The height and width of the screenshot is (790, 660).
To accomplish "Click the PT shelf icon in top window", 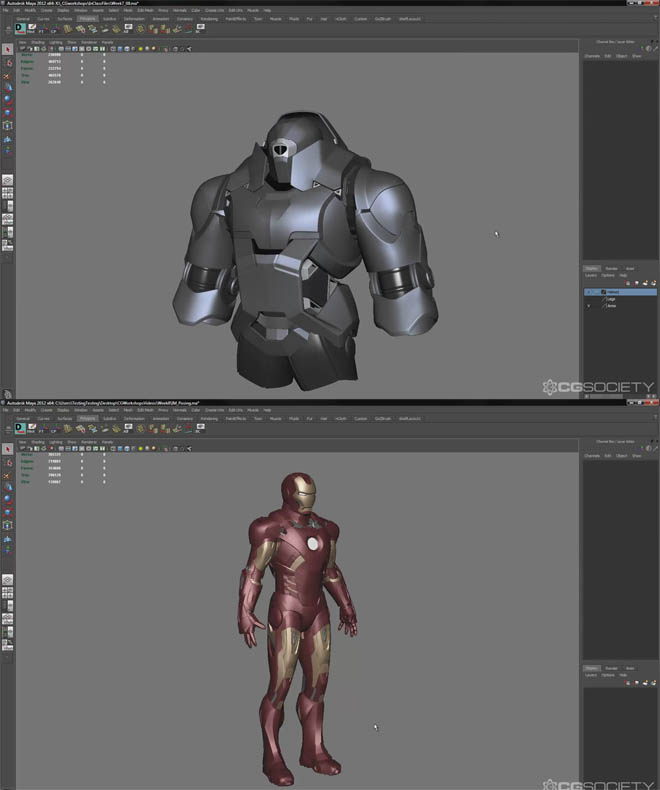I will point(43,29).
